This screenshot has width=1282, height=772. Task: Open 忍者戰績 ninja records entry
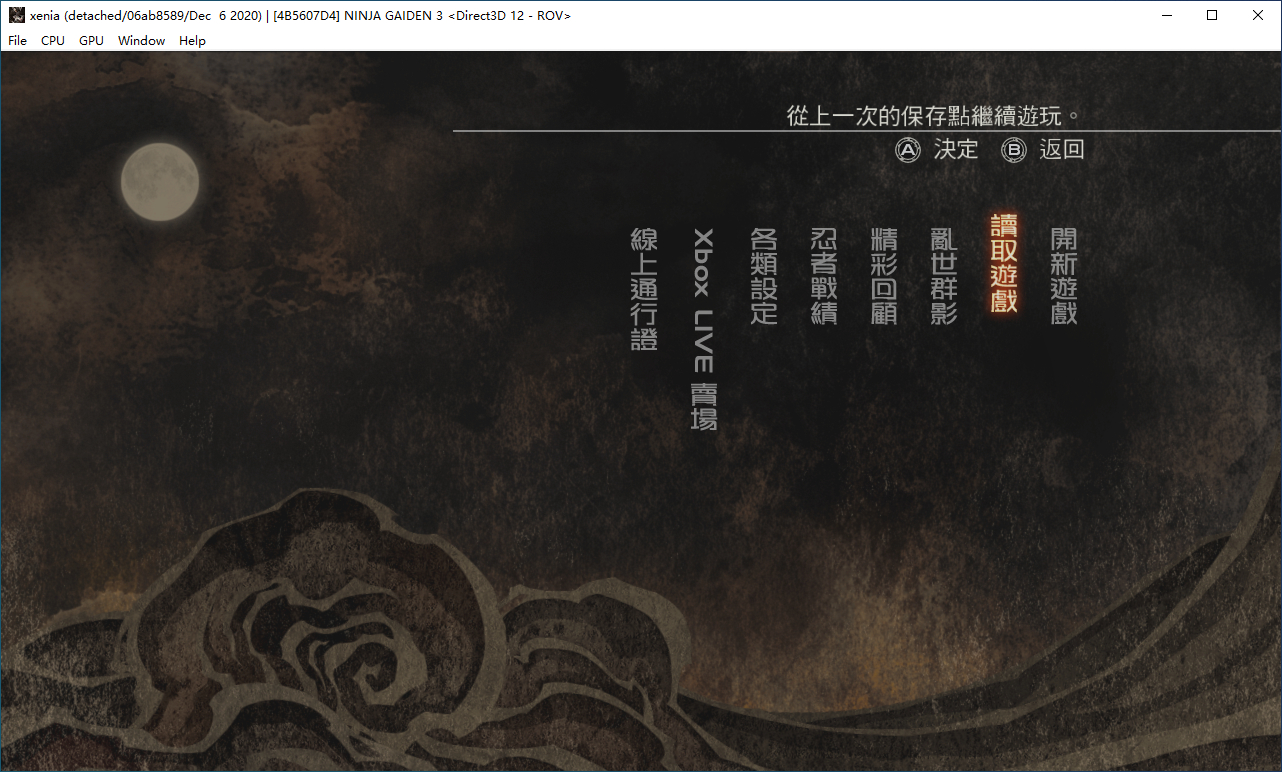[824, 275]
